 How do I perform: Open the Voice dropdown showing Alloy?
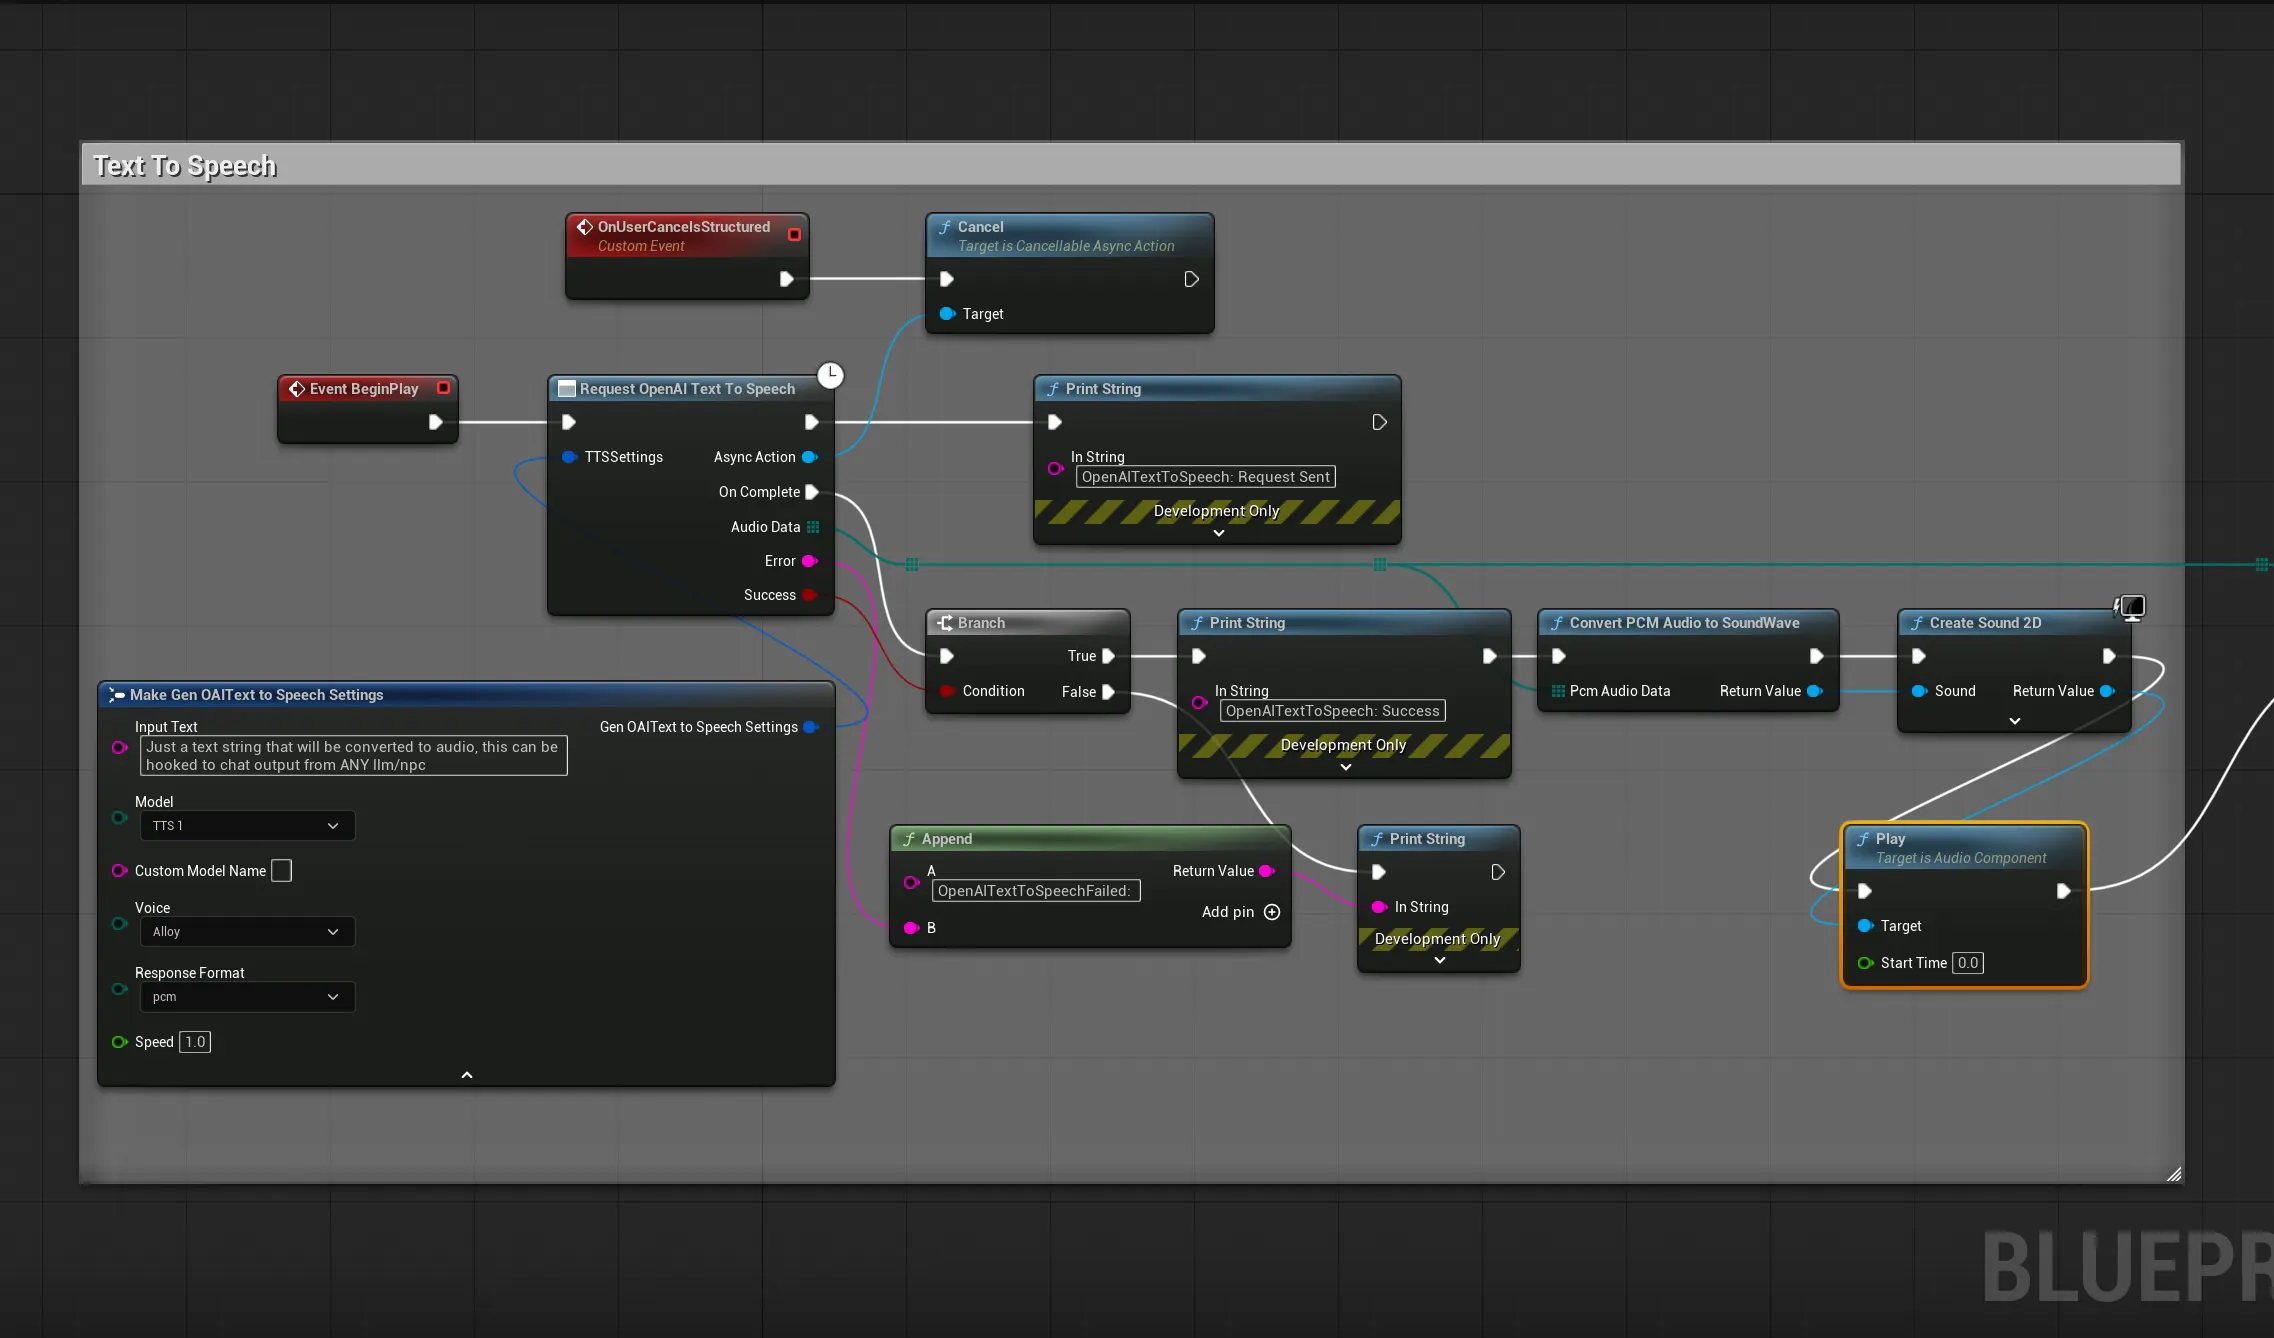[247, 932]
